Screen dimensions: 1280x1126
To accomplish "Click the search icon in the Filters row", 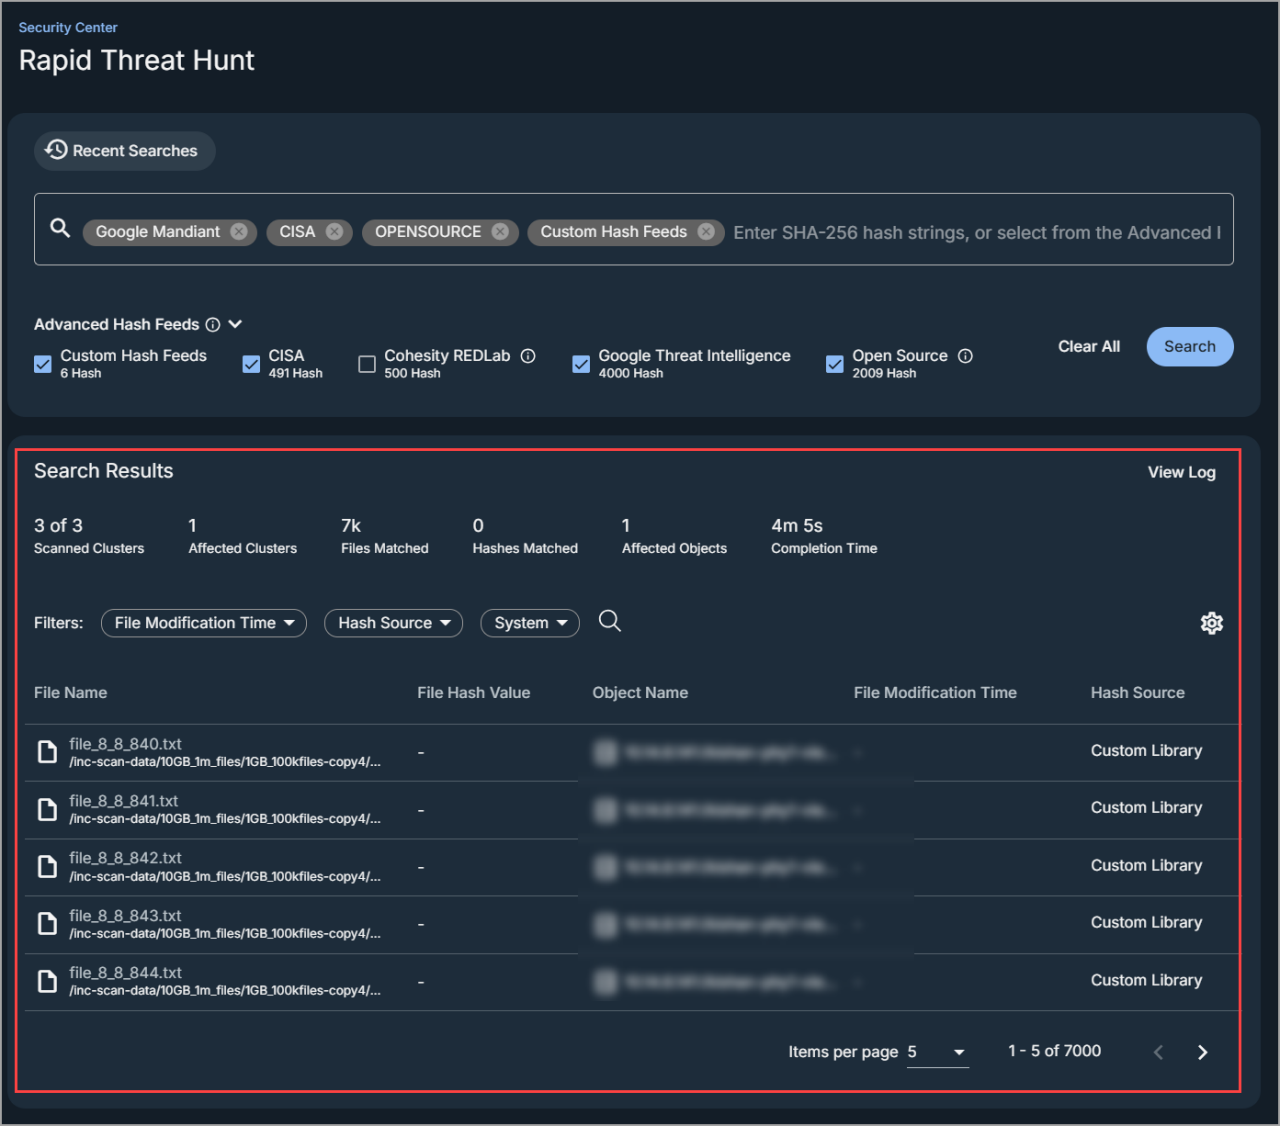I will pos(610,621).
